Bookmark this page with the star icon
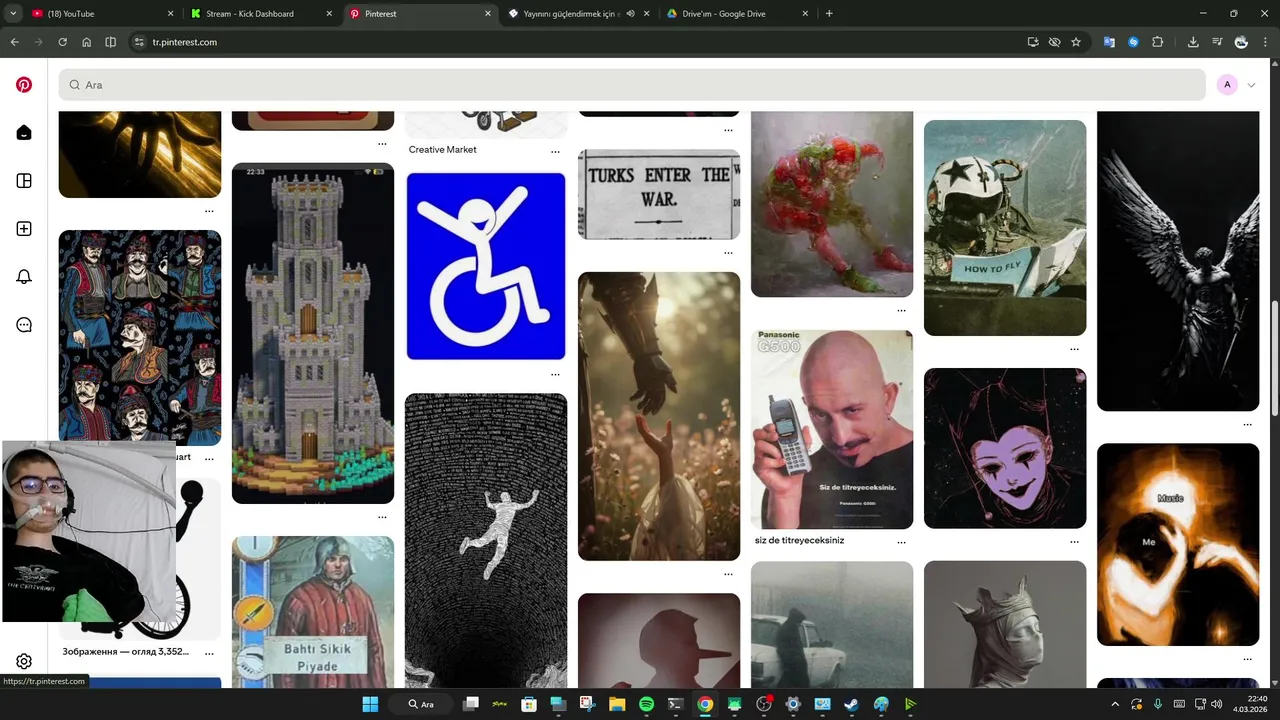 [x=1076, y=42]
